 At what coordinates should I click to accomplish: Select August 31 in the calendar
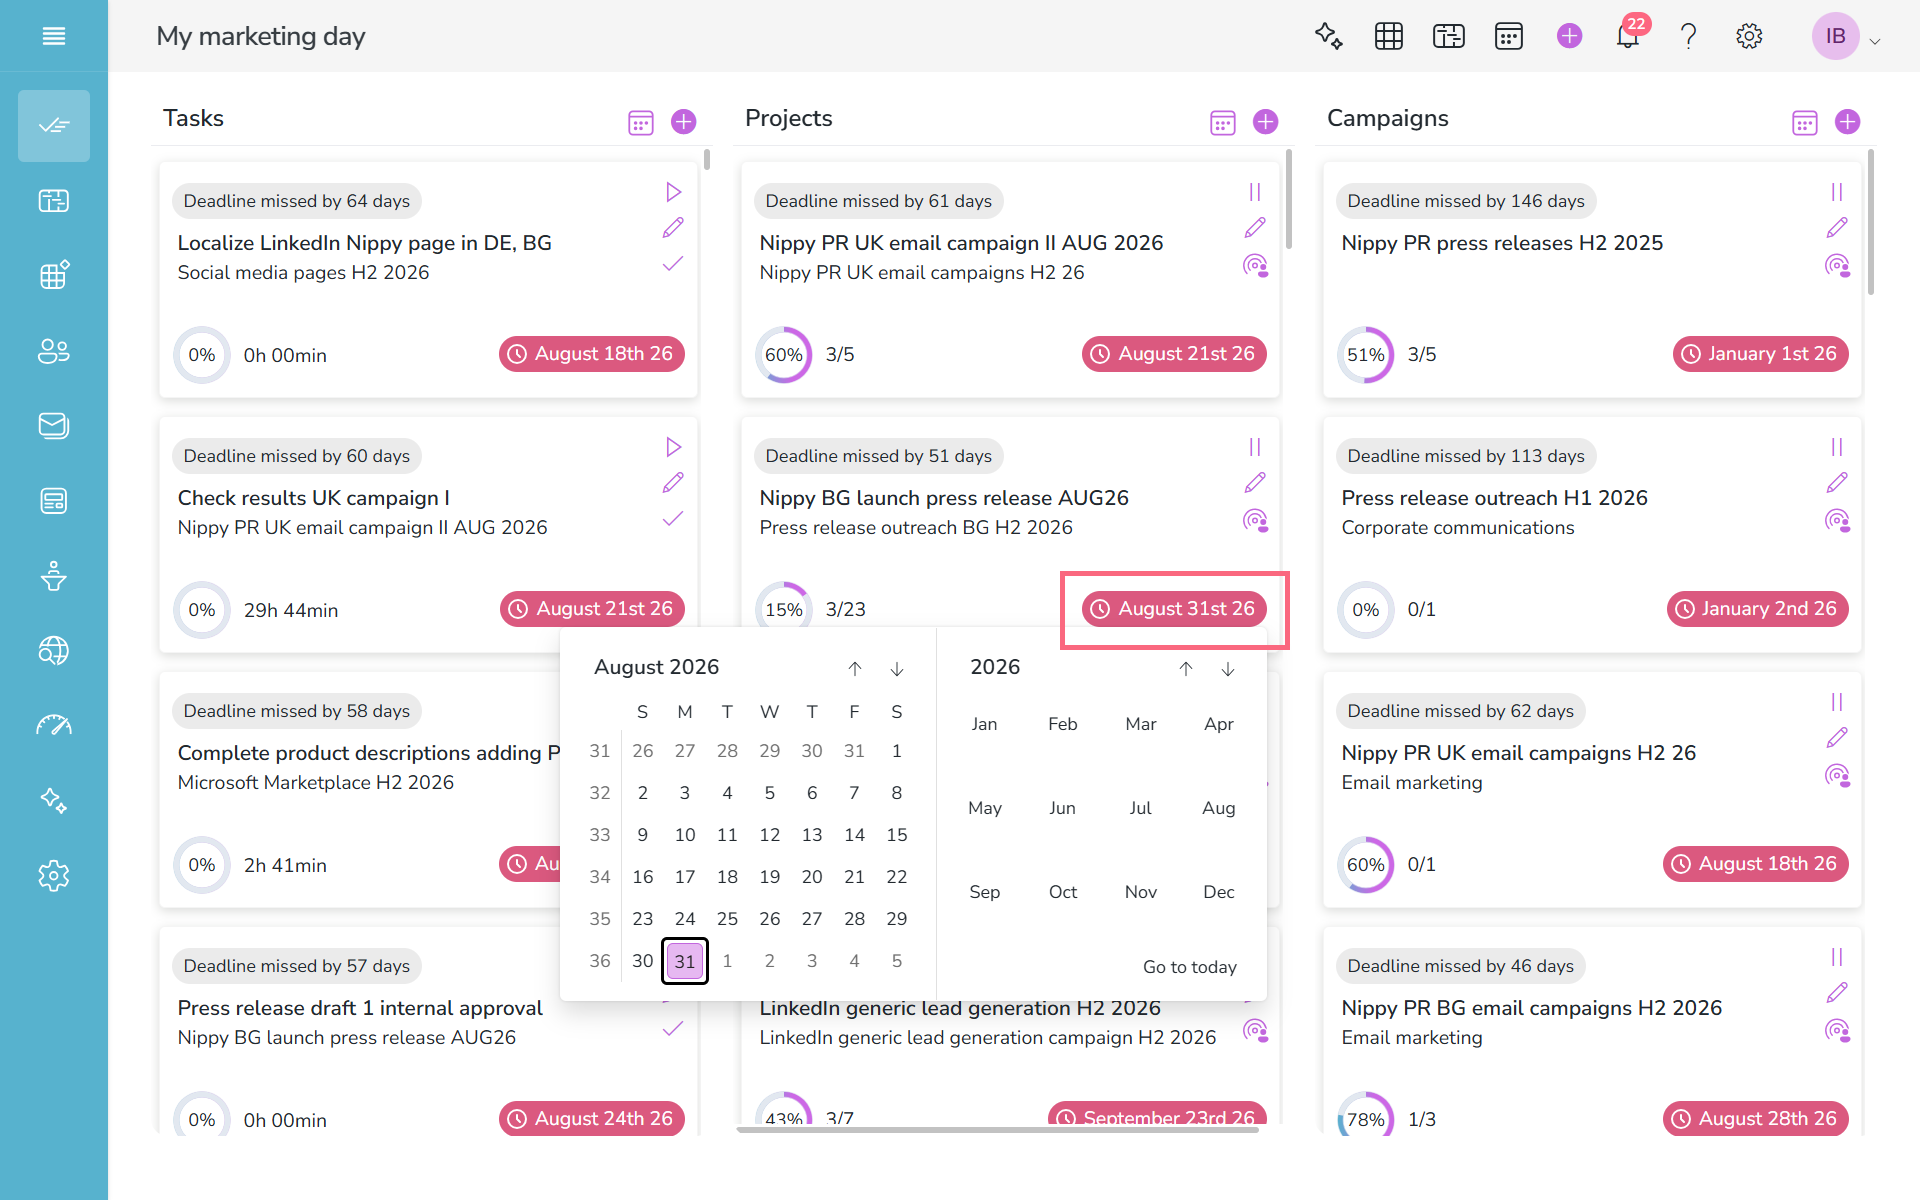[x=685, y=961]
